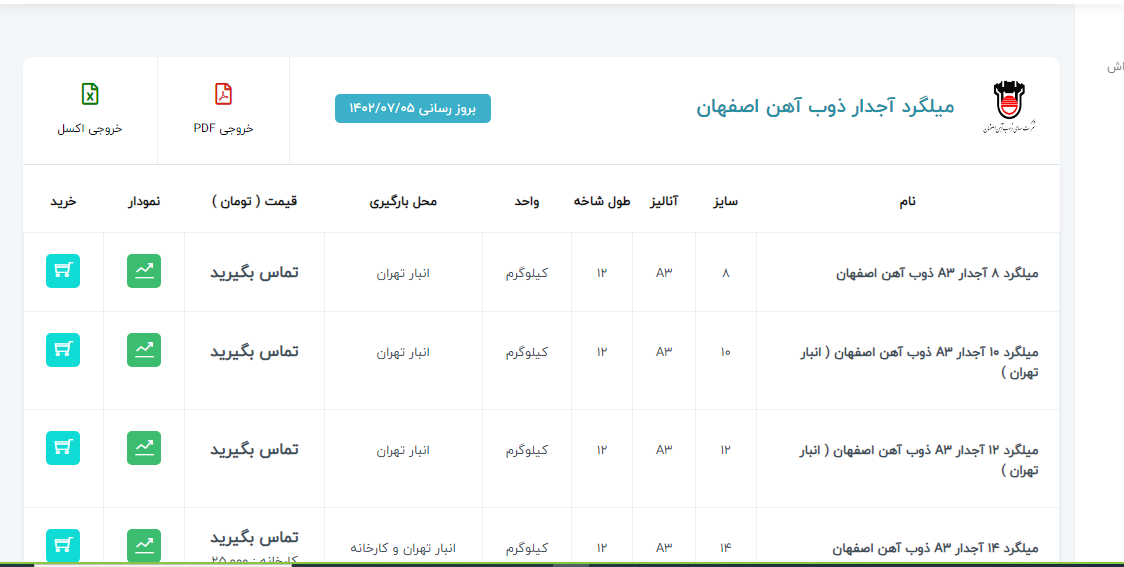Click the میلگرد آجدار ذوب آهن اصفهان heading

[825, 106]
